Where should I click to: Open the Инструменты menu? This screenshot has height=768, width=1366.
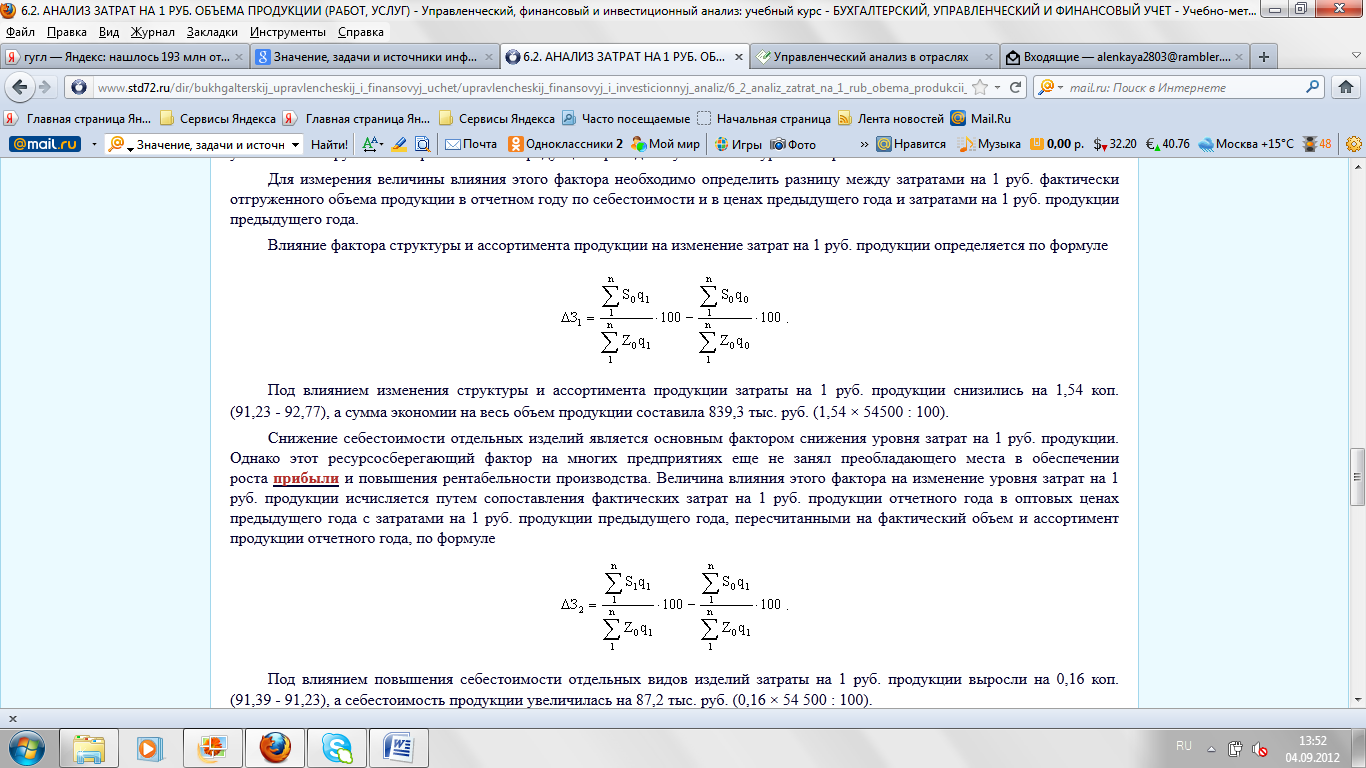286,31
